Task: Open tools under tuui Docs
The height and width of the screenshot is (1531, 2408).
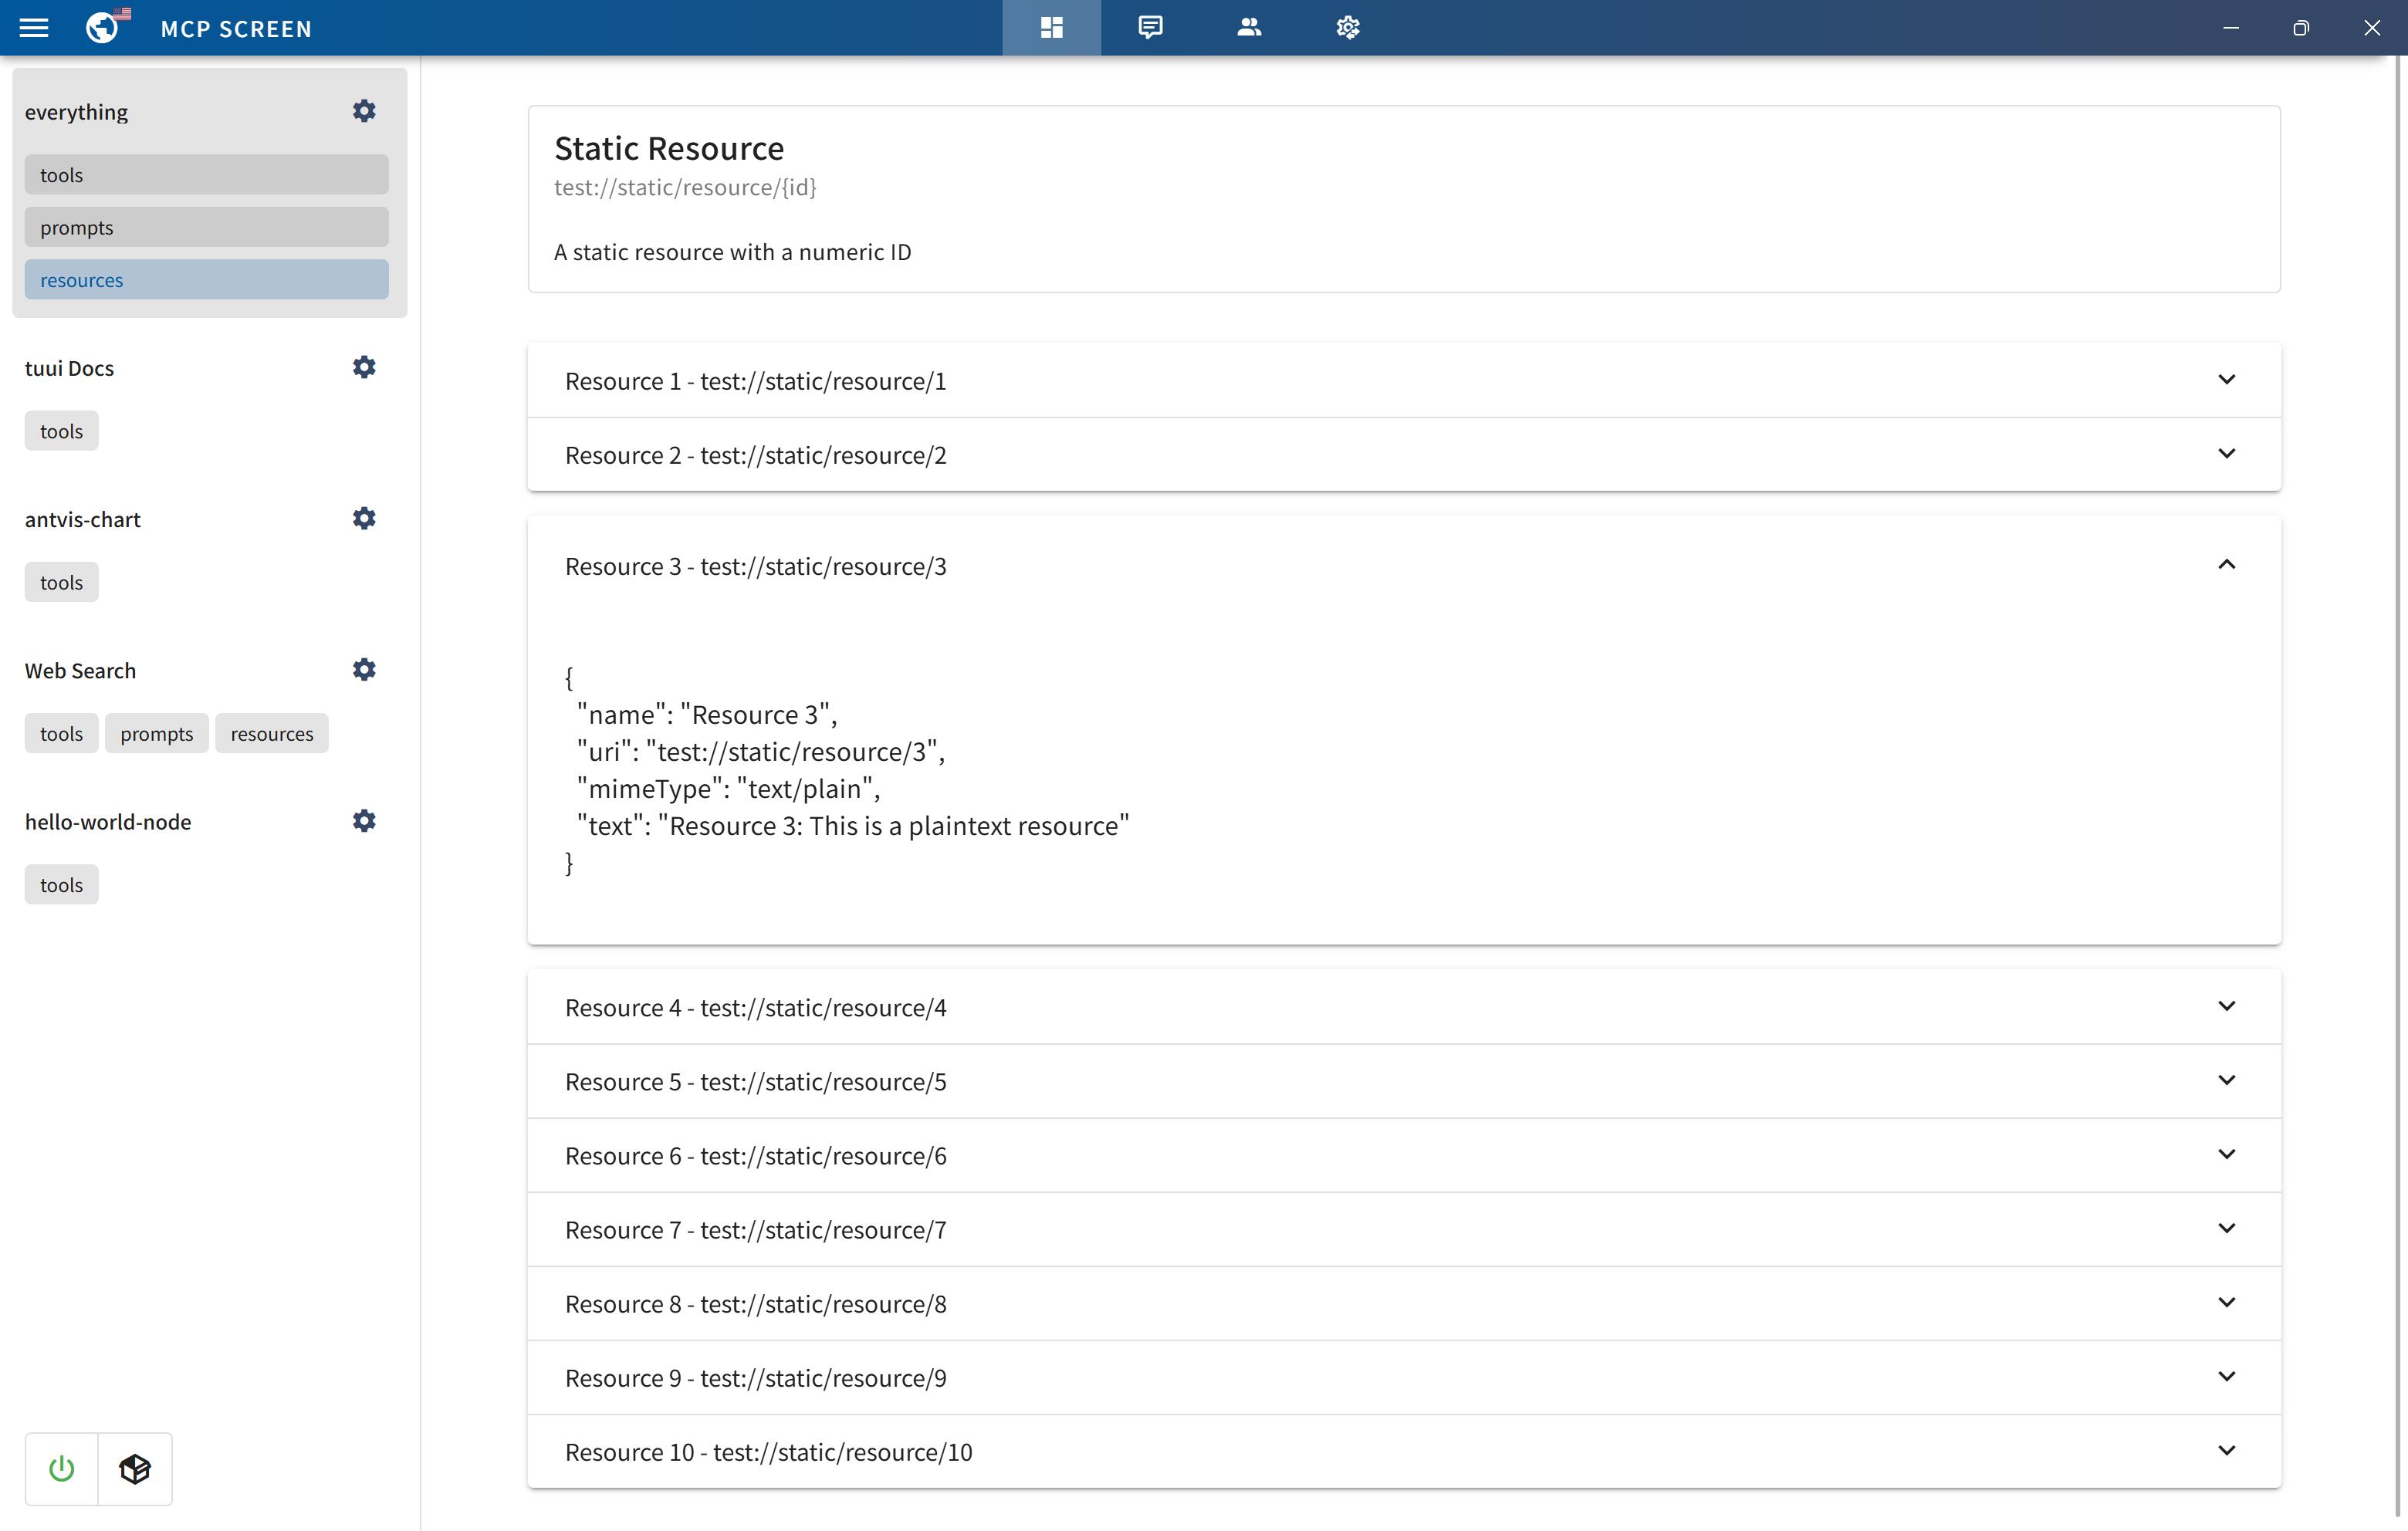Action: point(61,431)
